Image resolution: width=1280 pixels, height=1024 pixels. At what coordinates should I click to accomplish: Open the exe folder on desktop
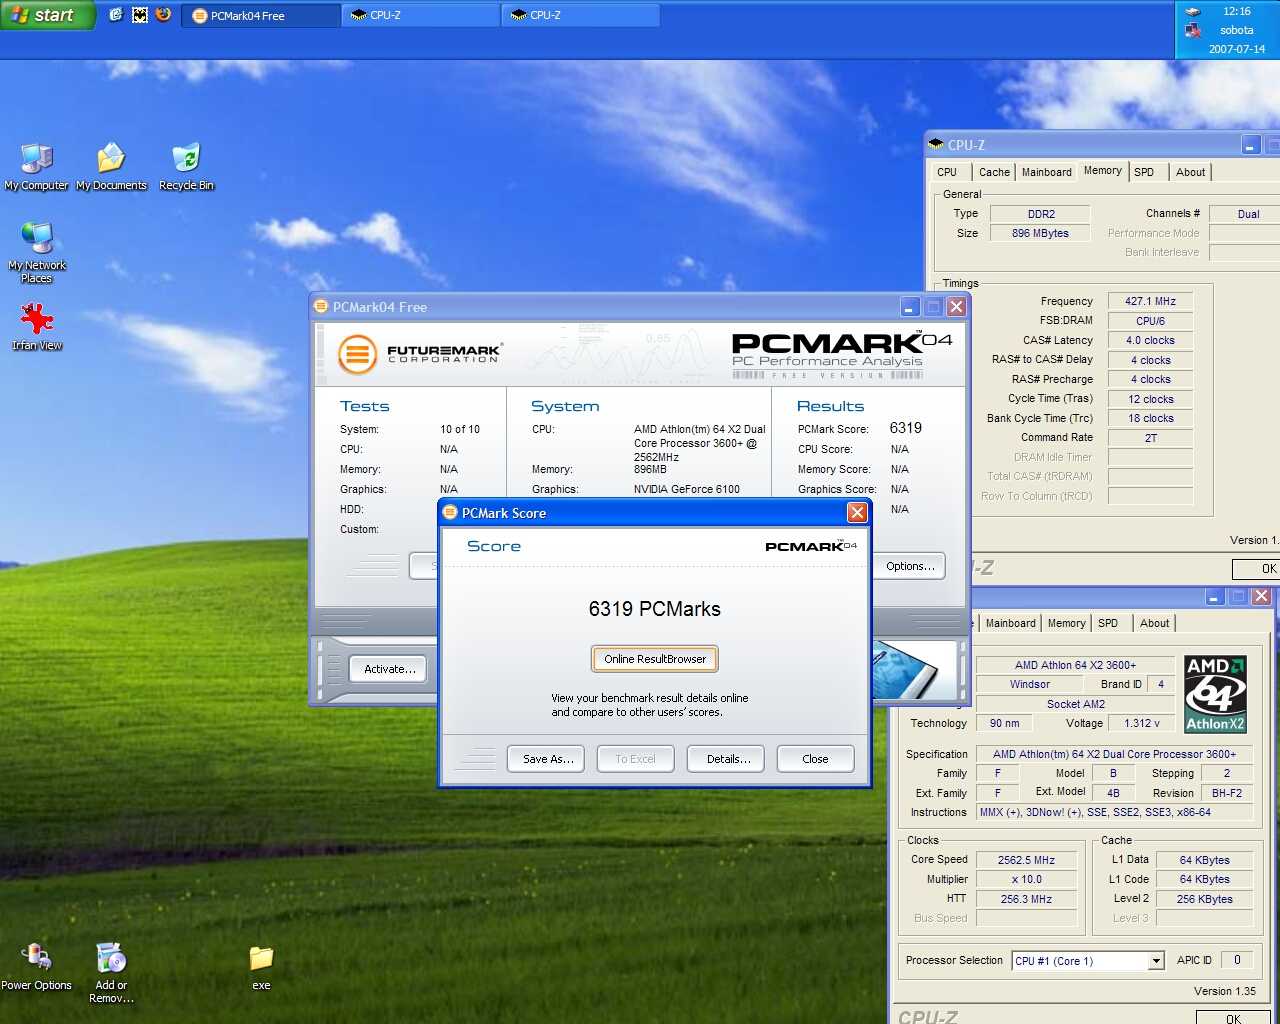[261, 967]
